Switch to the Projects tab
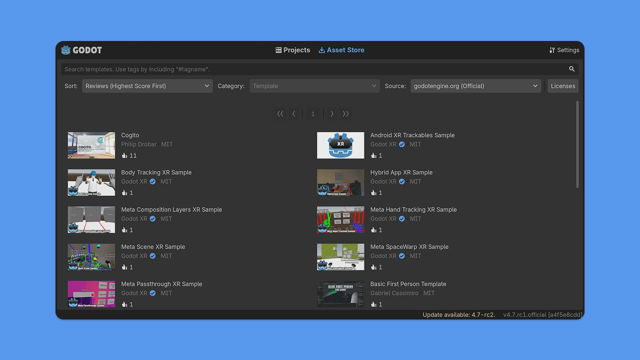 point(293,50)
